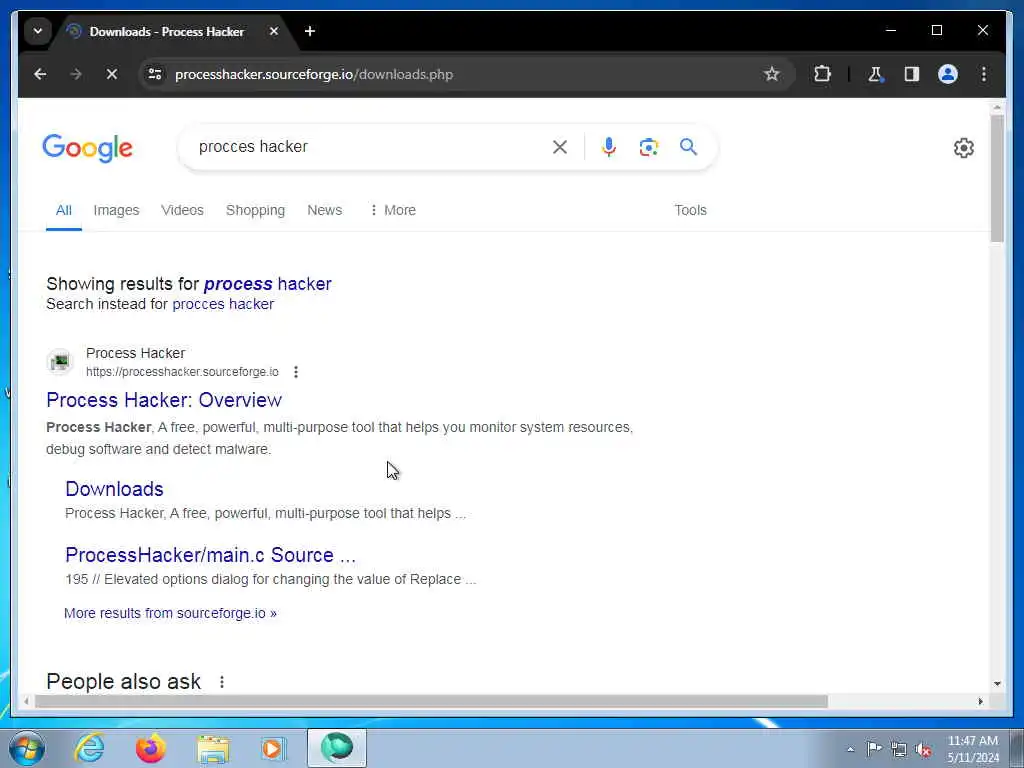
Task: Submit search with magnifier icon
Action: pos(688,147)
